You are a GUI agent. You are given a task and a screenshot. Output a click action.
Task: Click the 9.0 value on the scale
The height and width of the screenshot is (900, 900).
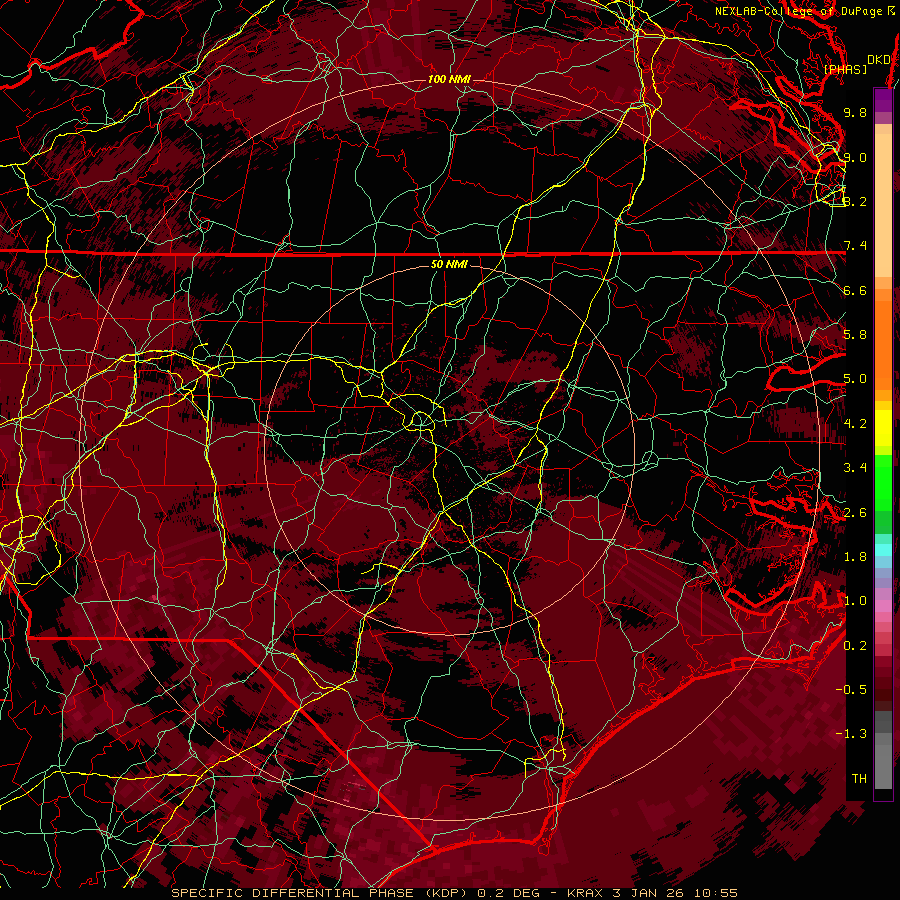click(855, 157)
